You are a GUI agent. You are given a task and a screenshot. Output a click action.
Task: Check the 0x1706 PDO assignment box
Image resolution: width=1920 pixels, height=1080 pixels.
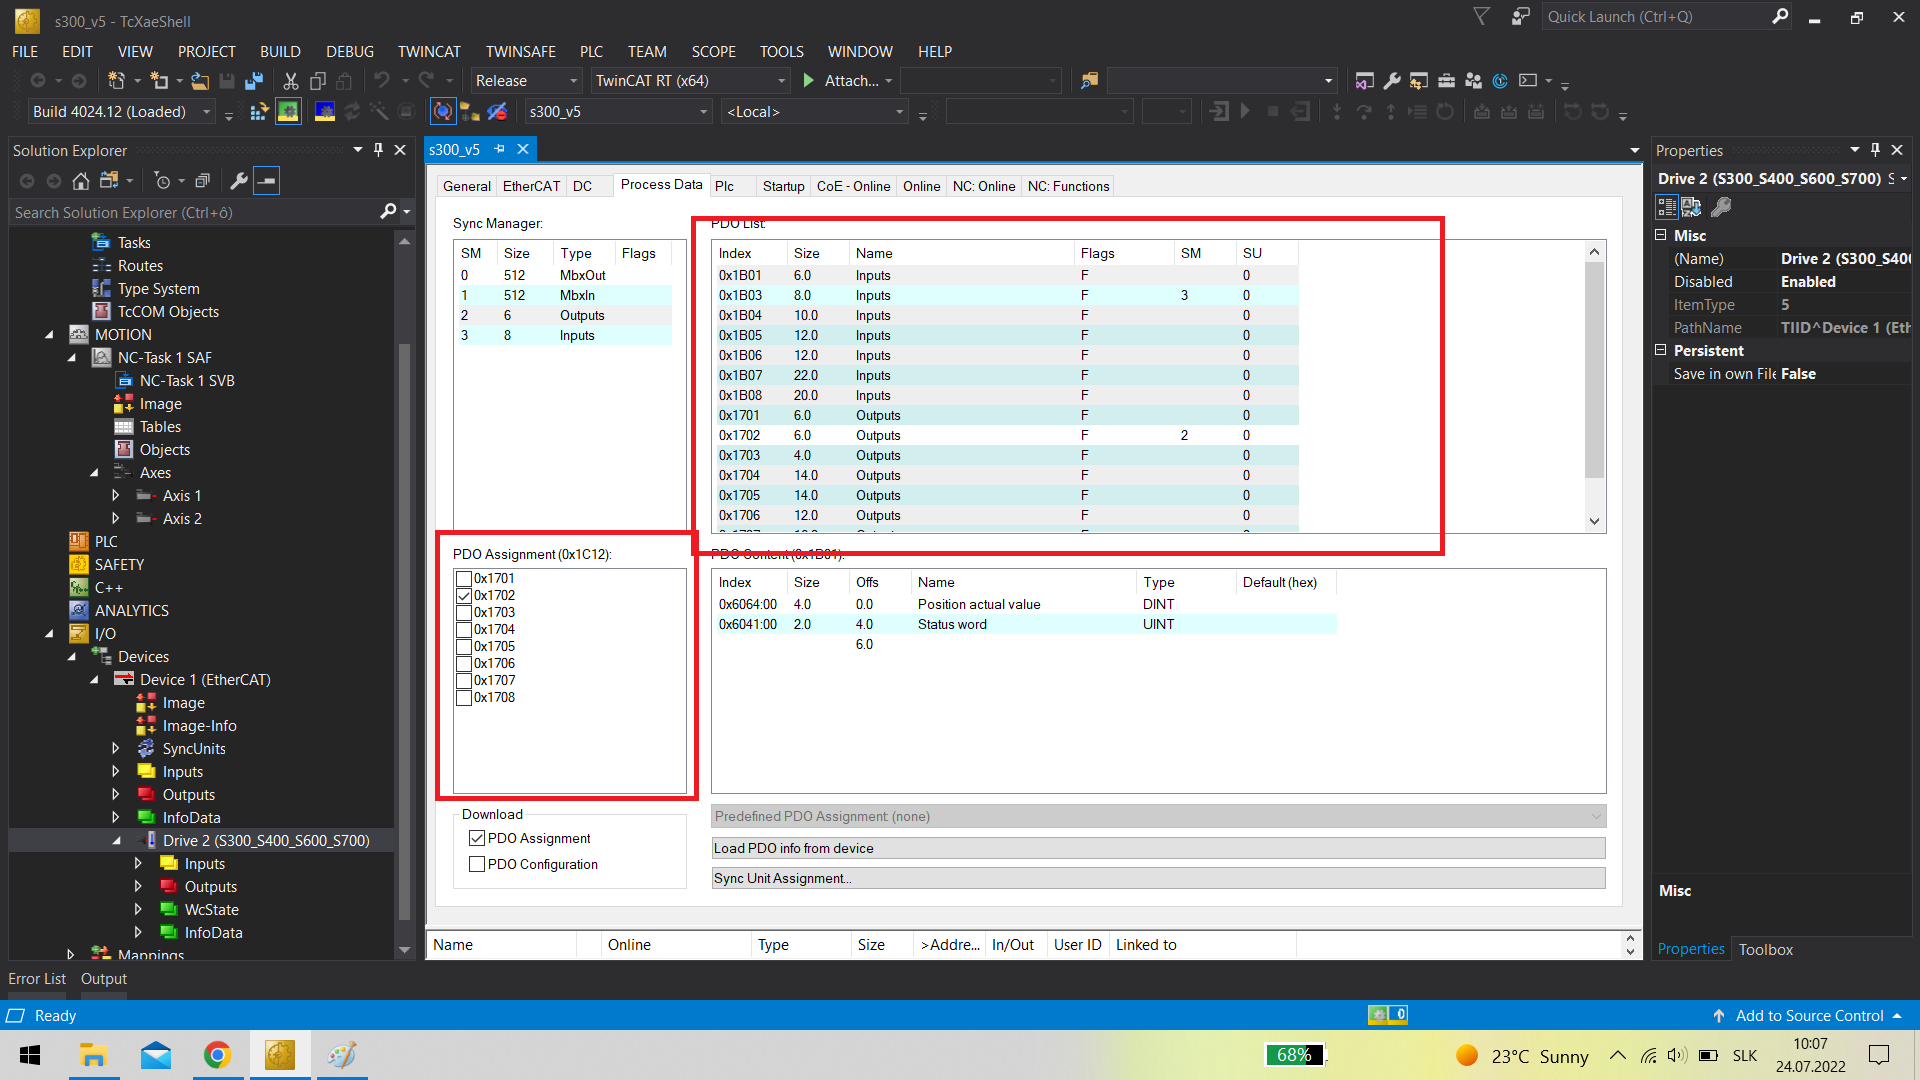(464, 664)
